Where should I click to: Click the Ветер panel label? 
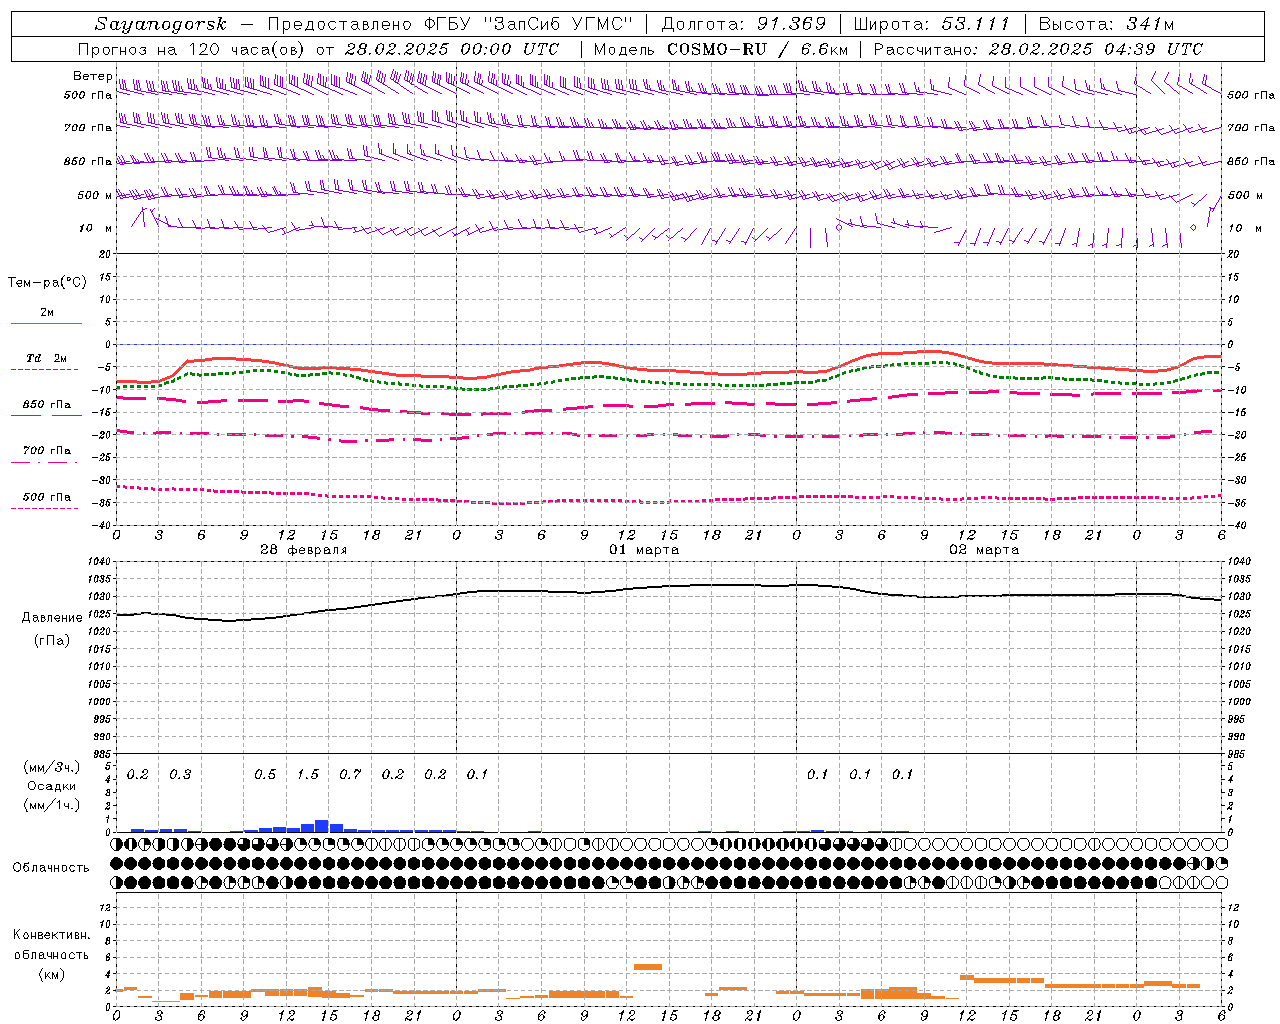point(93,76)
